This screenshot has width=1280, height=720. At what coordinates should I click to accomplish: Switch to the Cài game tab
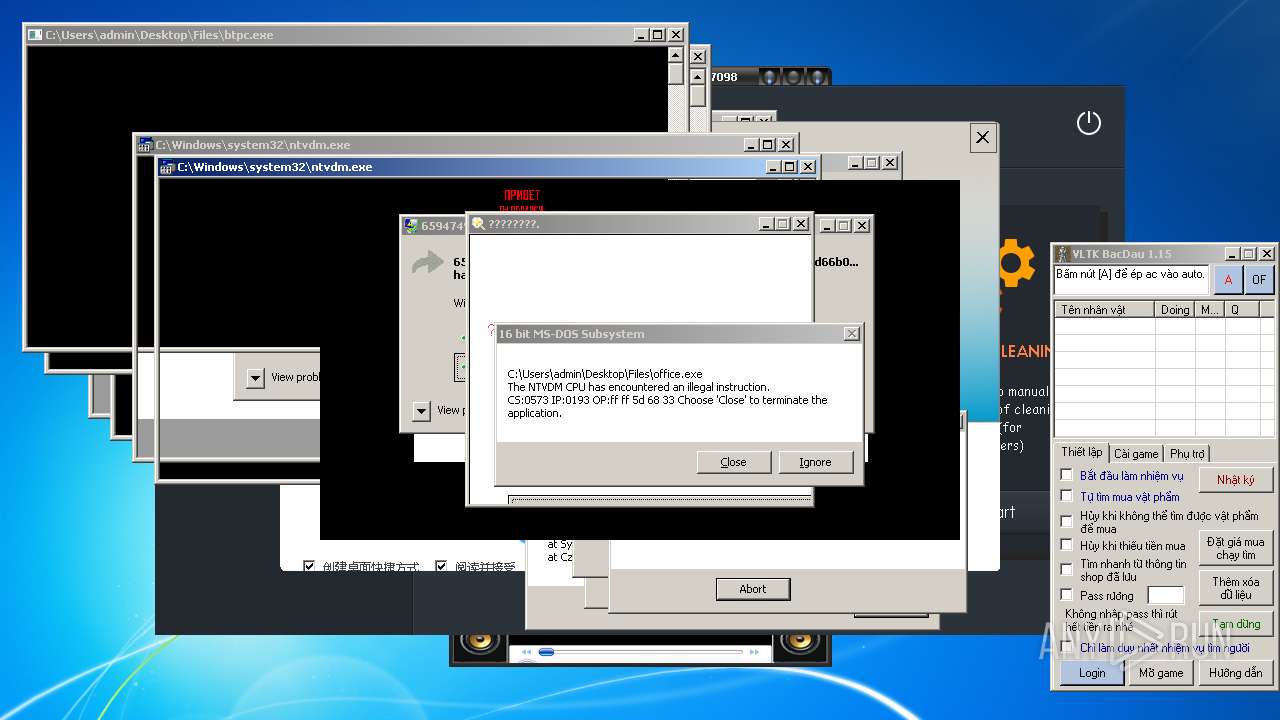1136,453
